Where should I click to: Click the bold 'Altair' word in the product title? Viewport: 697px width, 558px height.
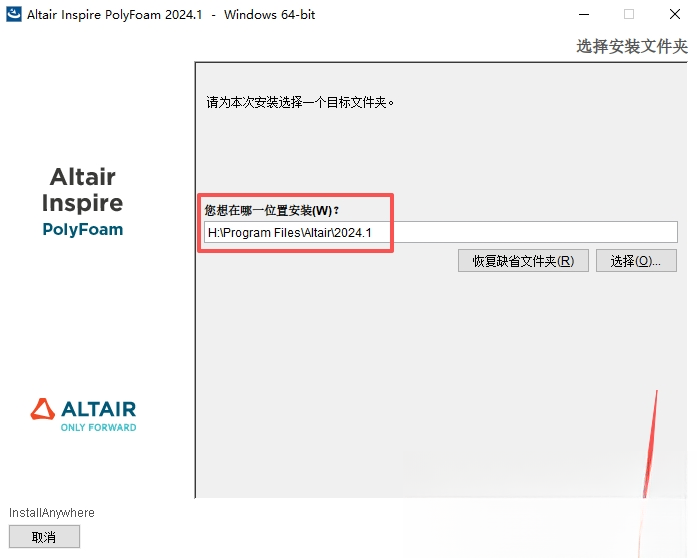point(83,177)
